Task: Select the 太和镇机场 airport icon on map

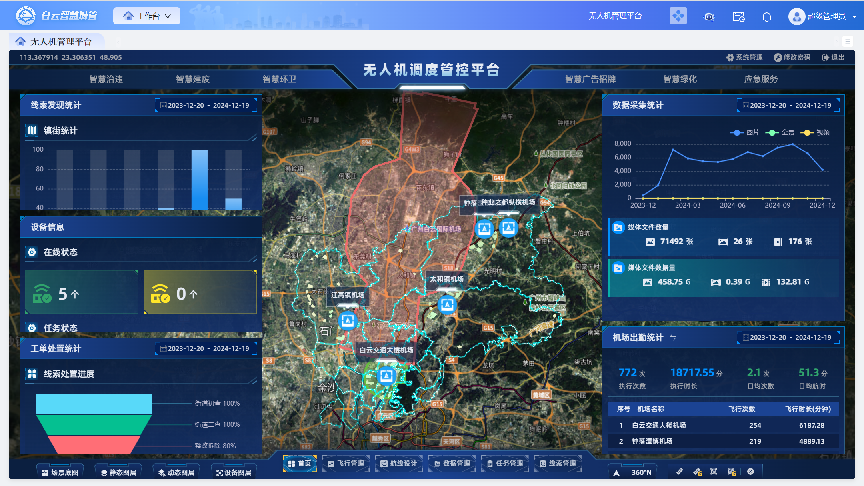Action: (447, 304)
